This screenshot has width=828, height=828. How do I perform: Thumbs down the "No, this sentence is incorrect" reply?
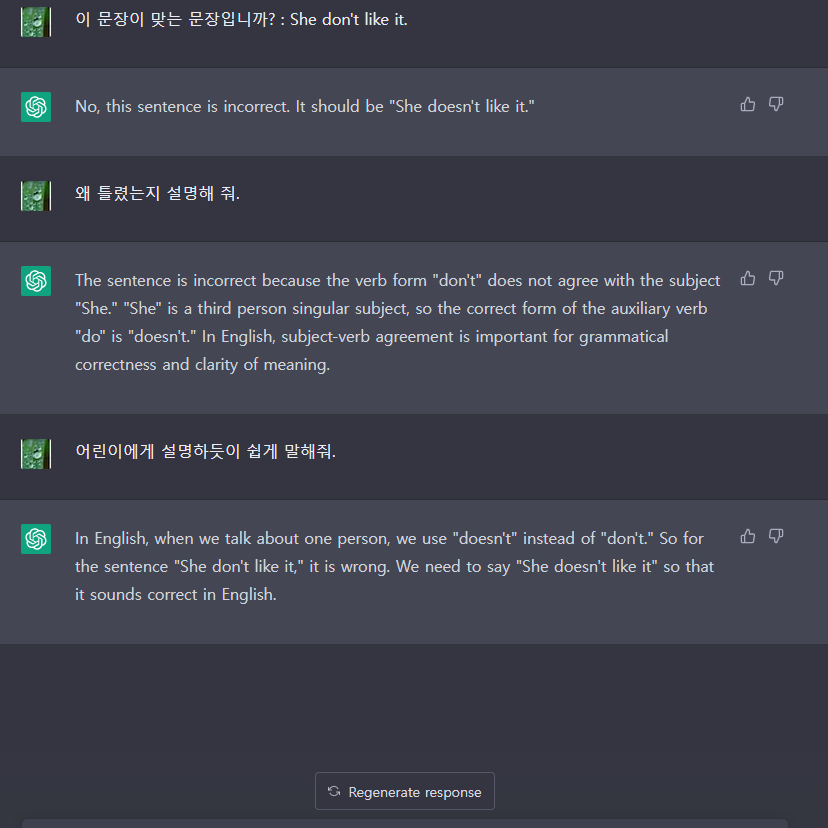(776, 104)
